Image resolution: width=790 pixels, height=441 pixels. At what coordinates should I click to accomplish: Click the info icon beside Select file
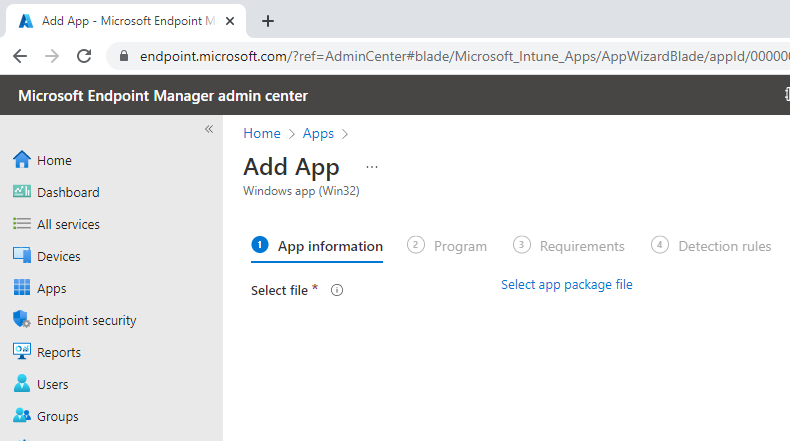(337, 290)
